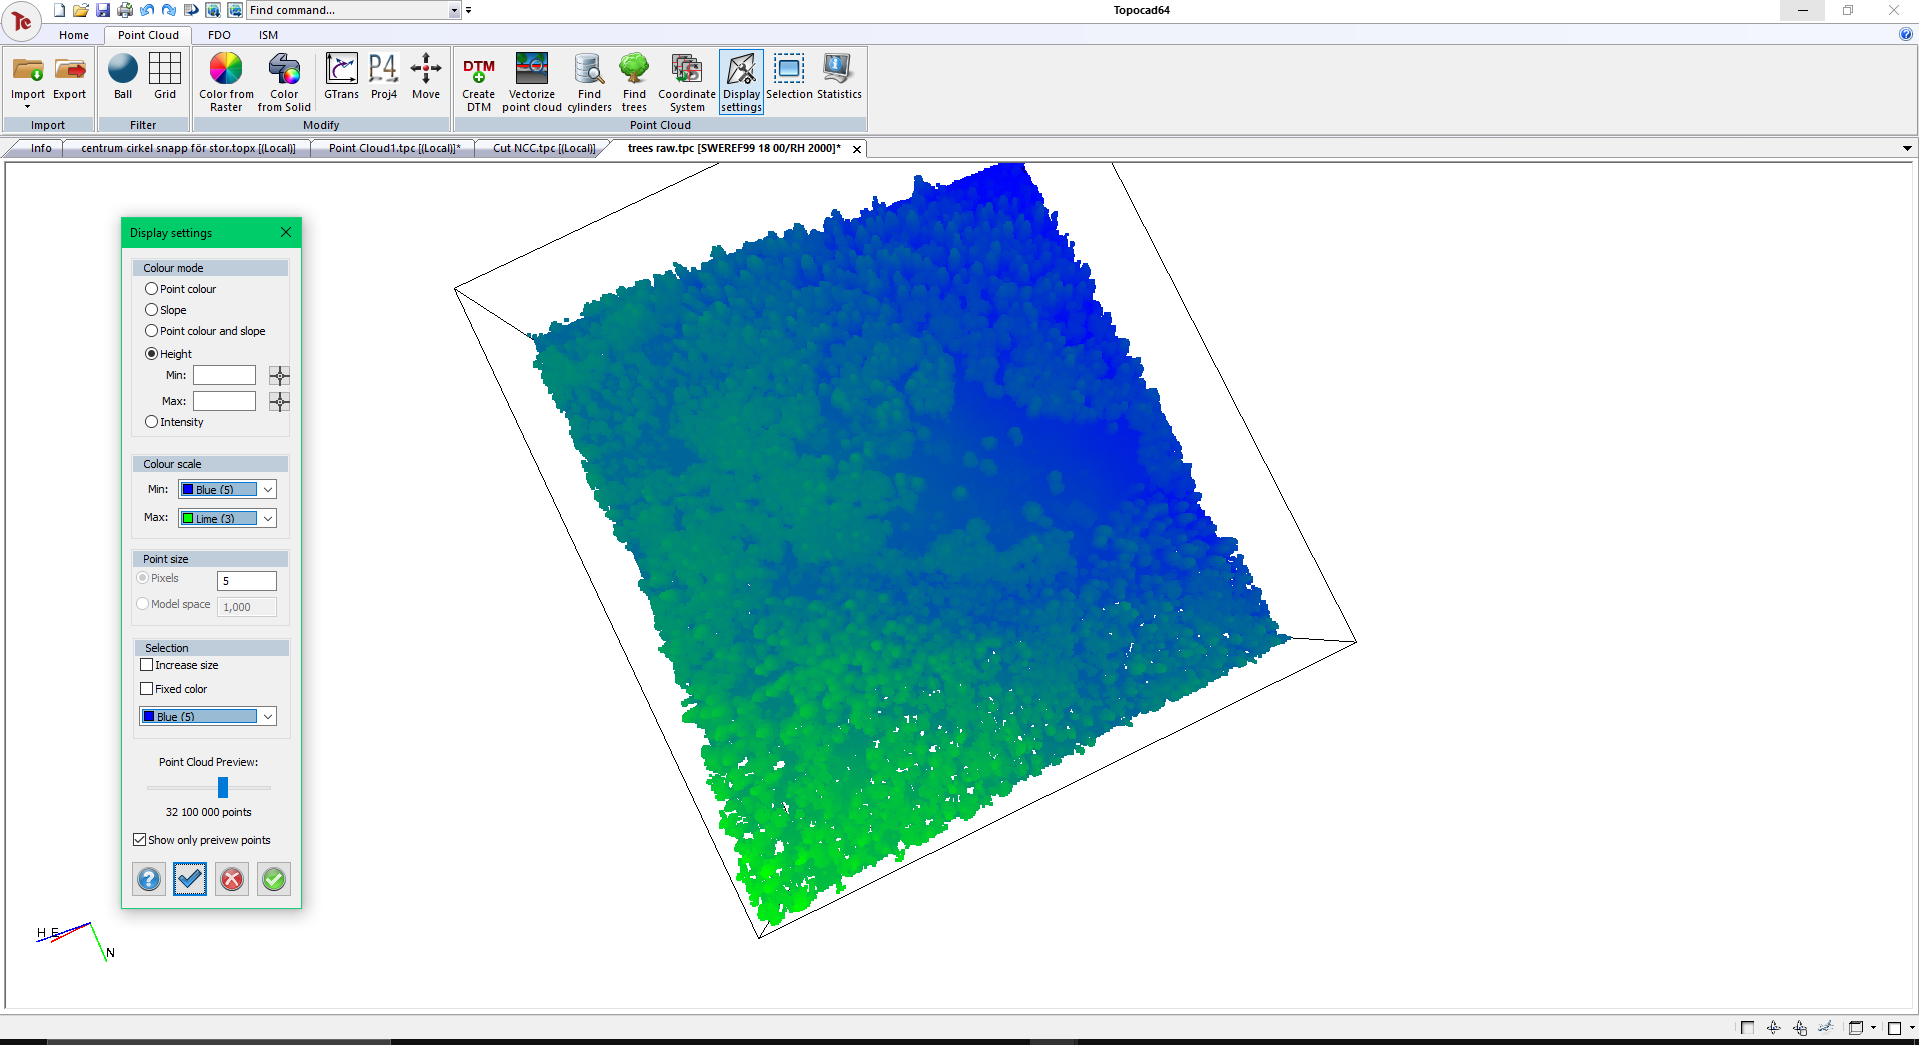1919x1045 pixels.
Task: Select the Slope colour mode radio button
Action: click(x=152, y=310)
